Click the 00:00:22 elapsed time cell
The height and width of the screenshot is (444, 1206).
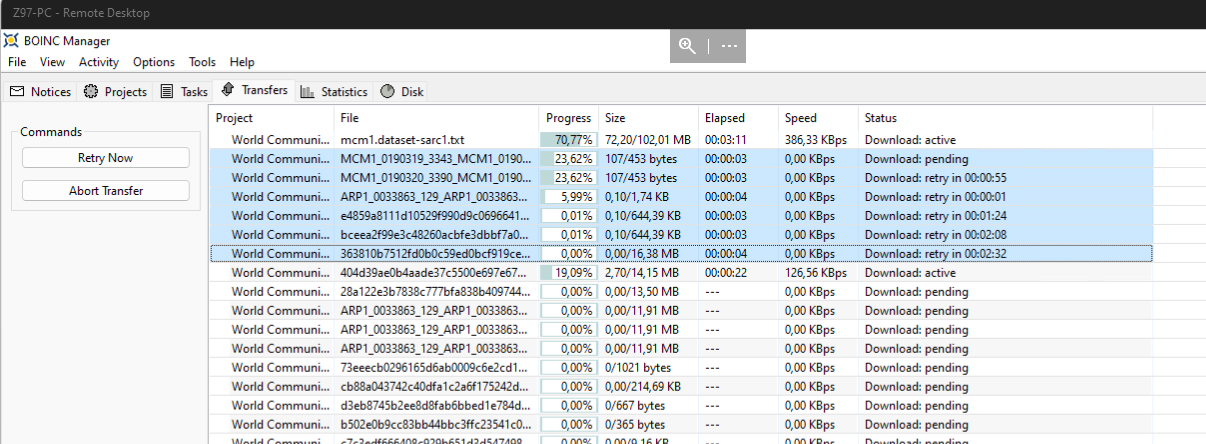[726, 272]
